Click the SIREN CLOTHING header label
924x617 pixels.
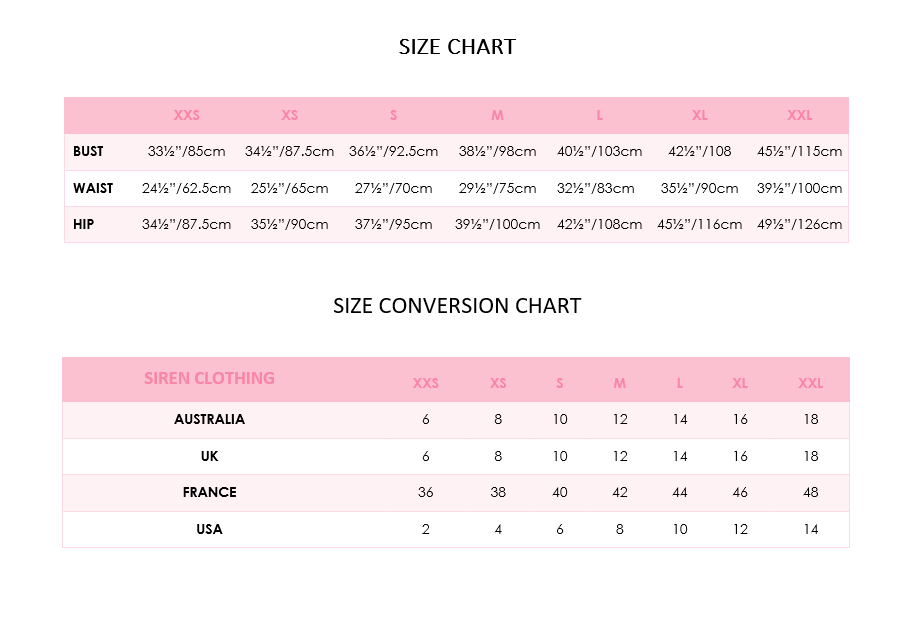[x=209, y=378]
